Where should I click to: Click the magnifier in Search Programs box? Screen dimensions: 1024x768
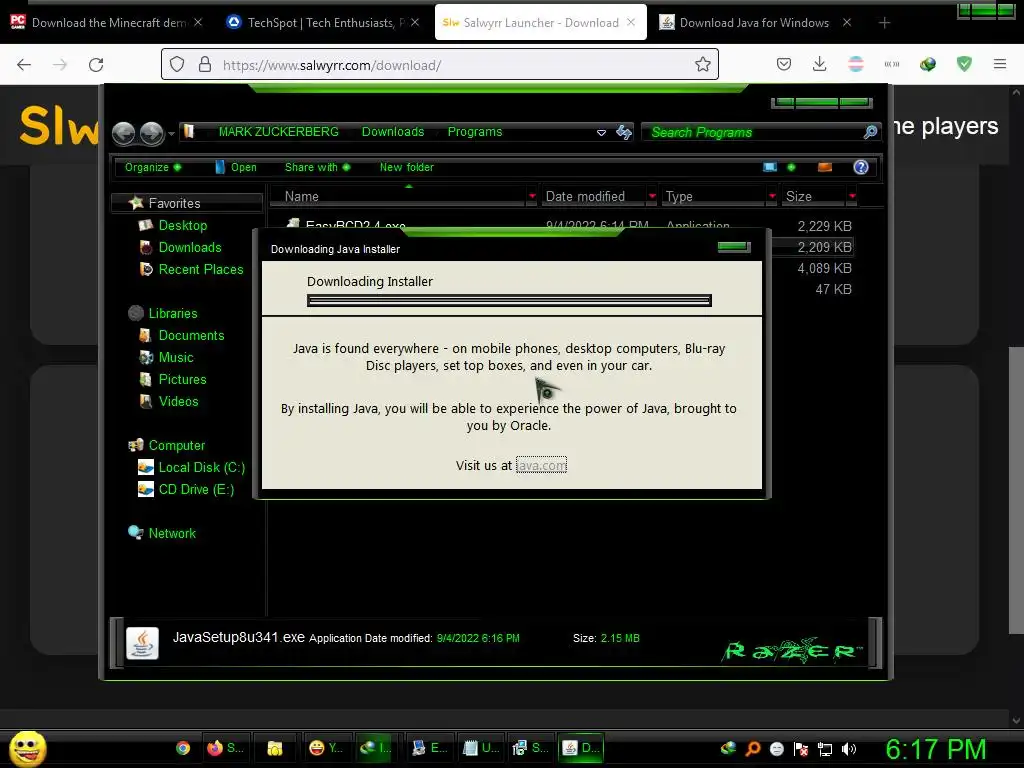pyautogui.click(x=870, y=132)
